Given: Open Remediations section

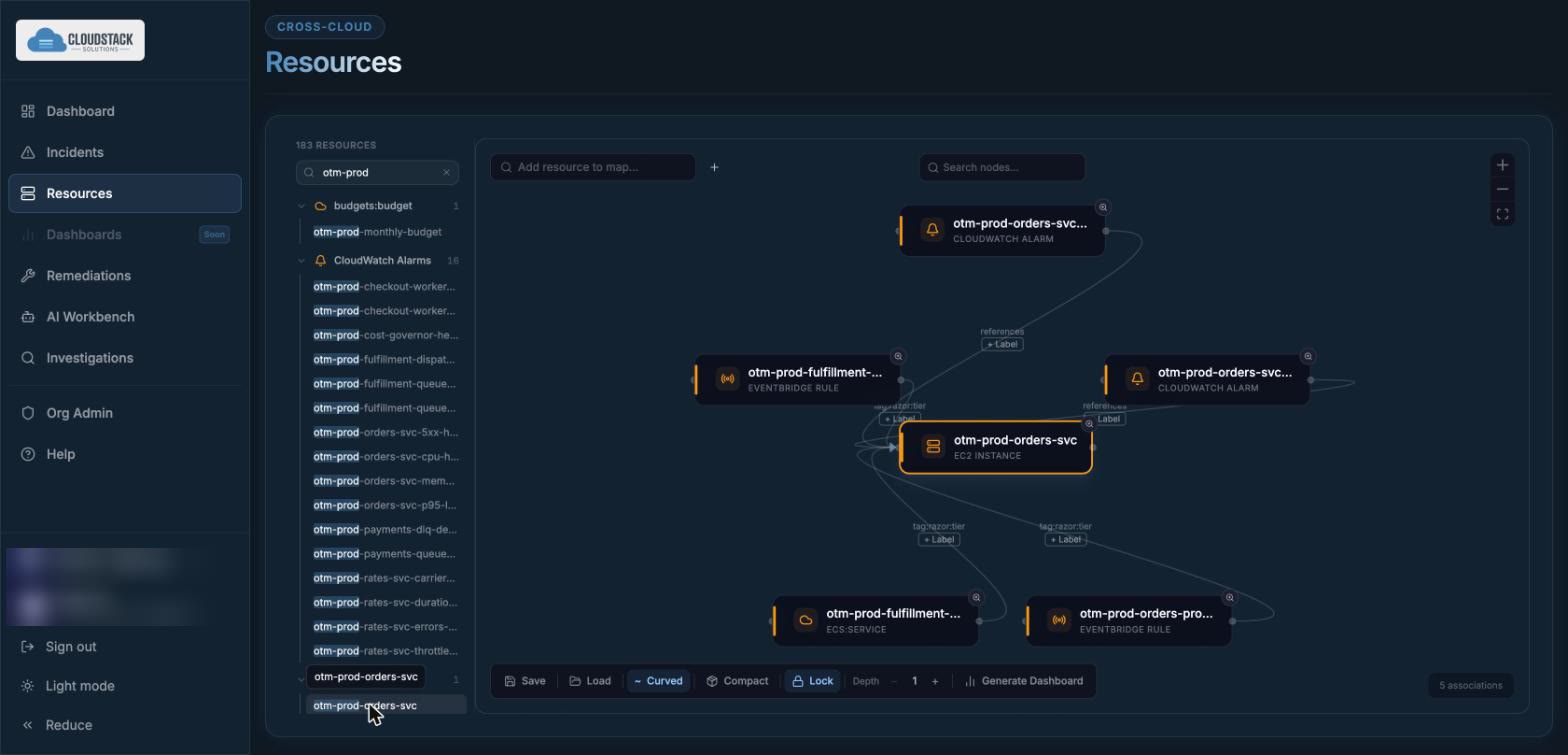Looking at the screenshot, I should tap(125, 275).
